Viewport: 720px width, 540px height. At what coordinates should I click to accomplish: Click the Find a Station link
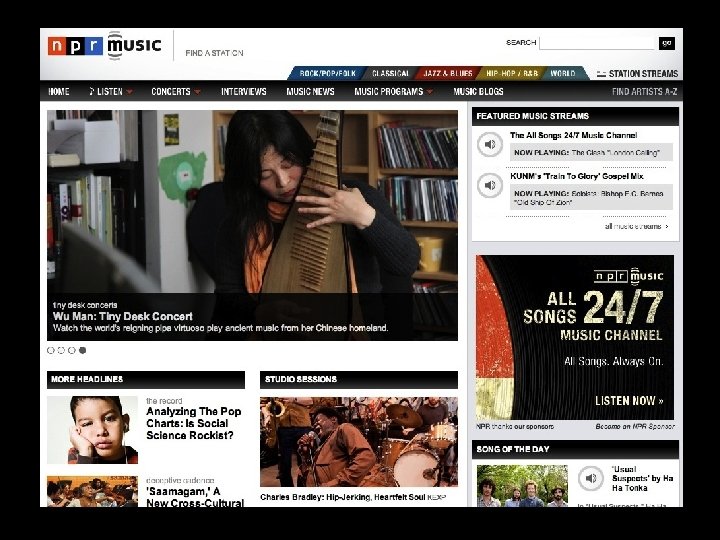point(214,53)
